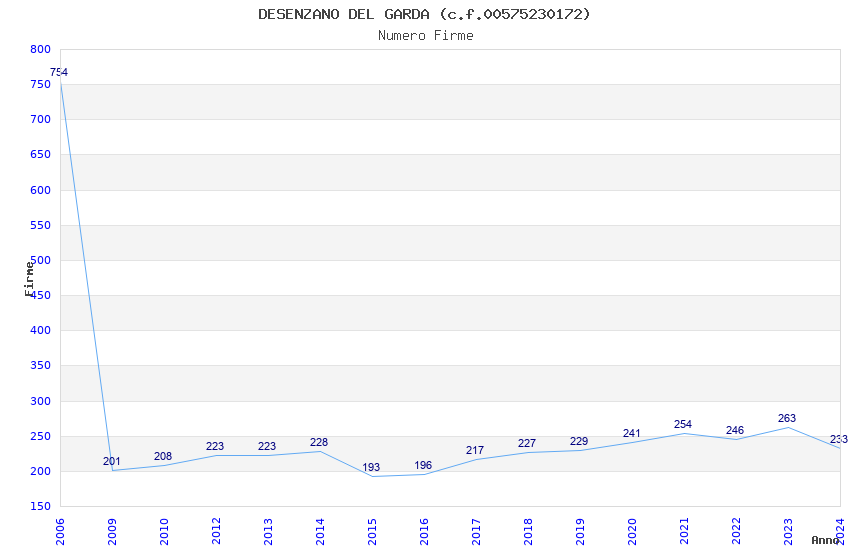Click y-axis value 150
Image resolution: width=850 pixels, height=550 pixels.
click(x=41, y=506)
